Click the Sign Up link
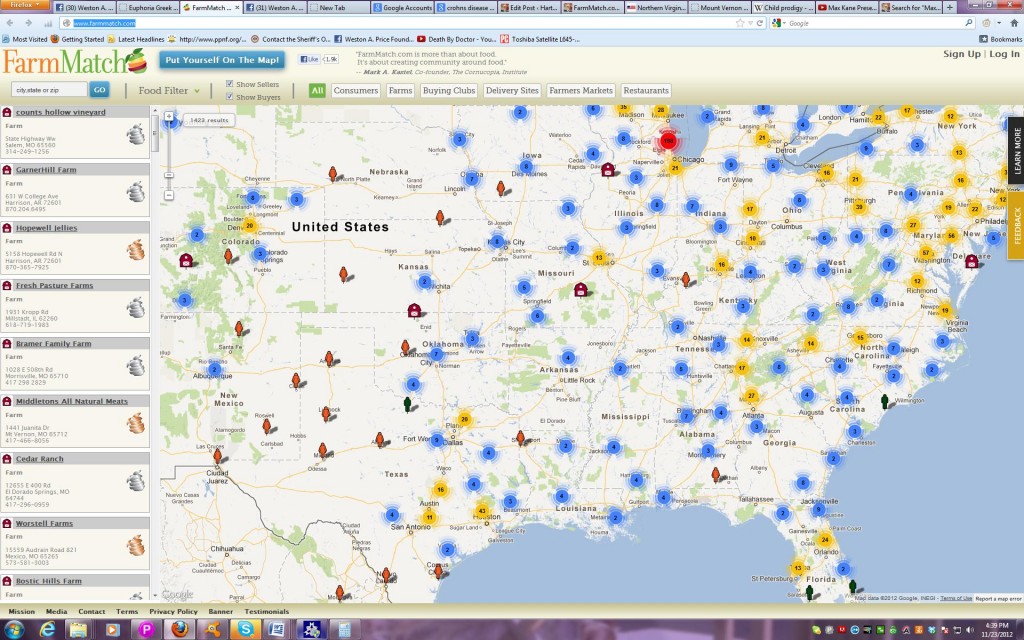 click(962, 54)
